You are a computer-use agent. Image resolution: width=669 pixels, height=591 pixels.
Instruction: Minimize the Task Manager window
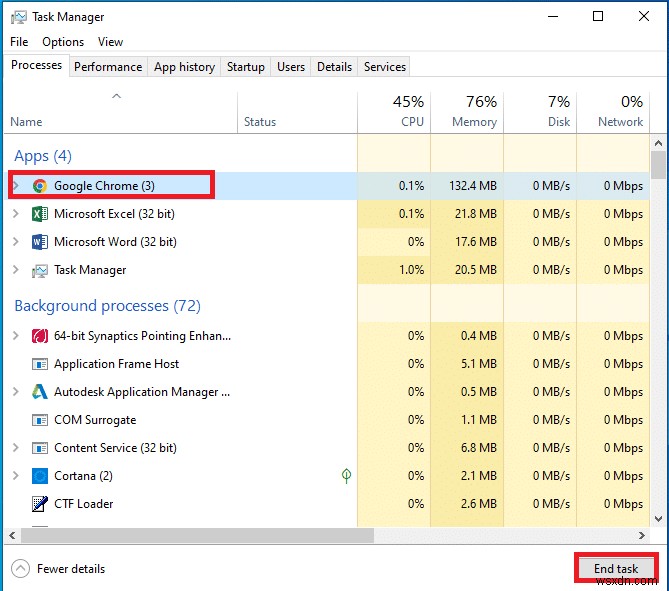tap(553, 17)
